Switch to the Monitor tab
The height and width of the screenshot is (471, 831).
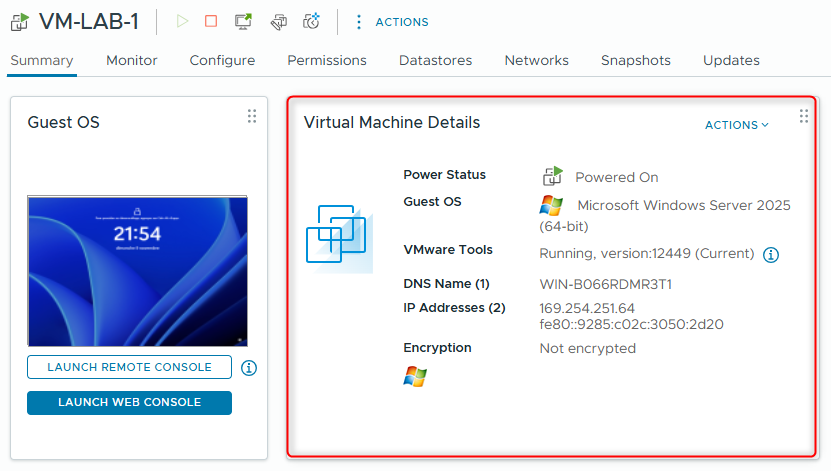click(131, 60)
